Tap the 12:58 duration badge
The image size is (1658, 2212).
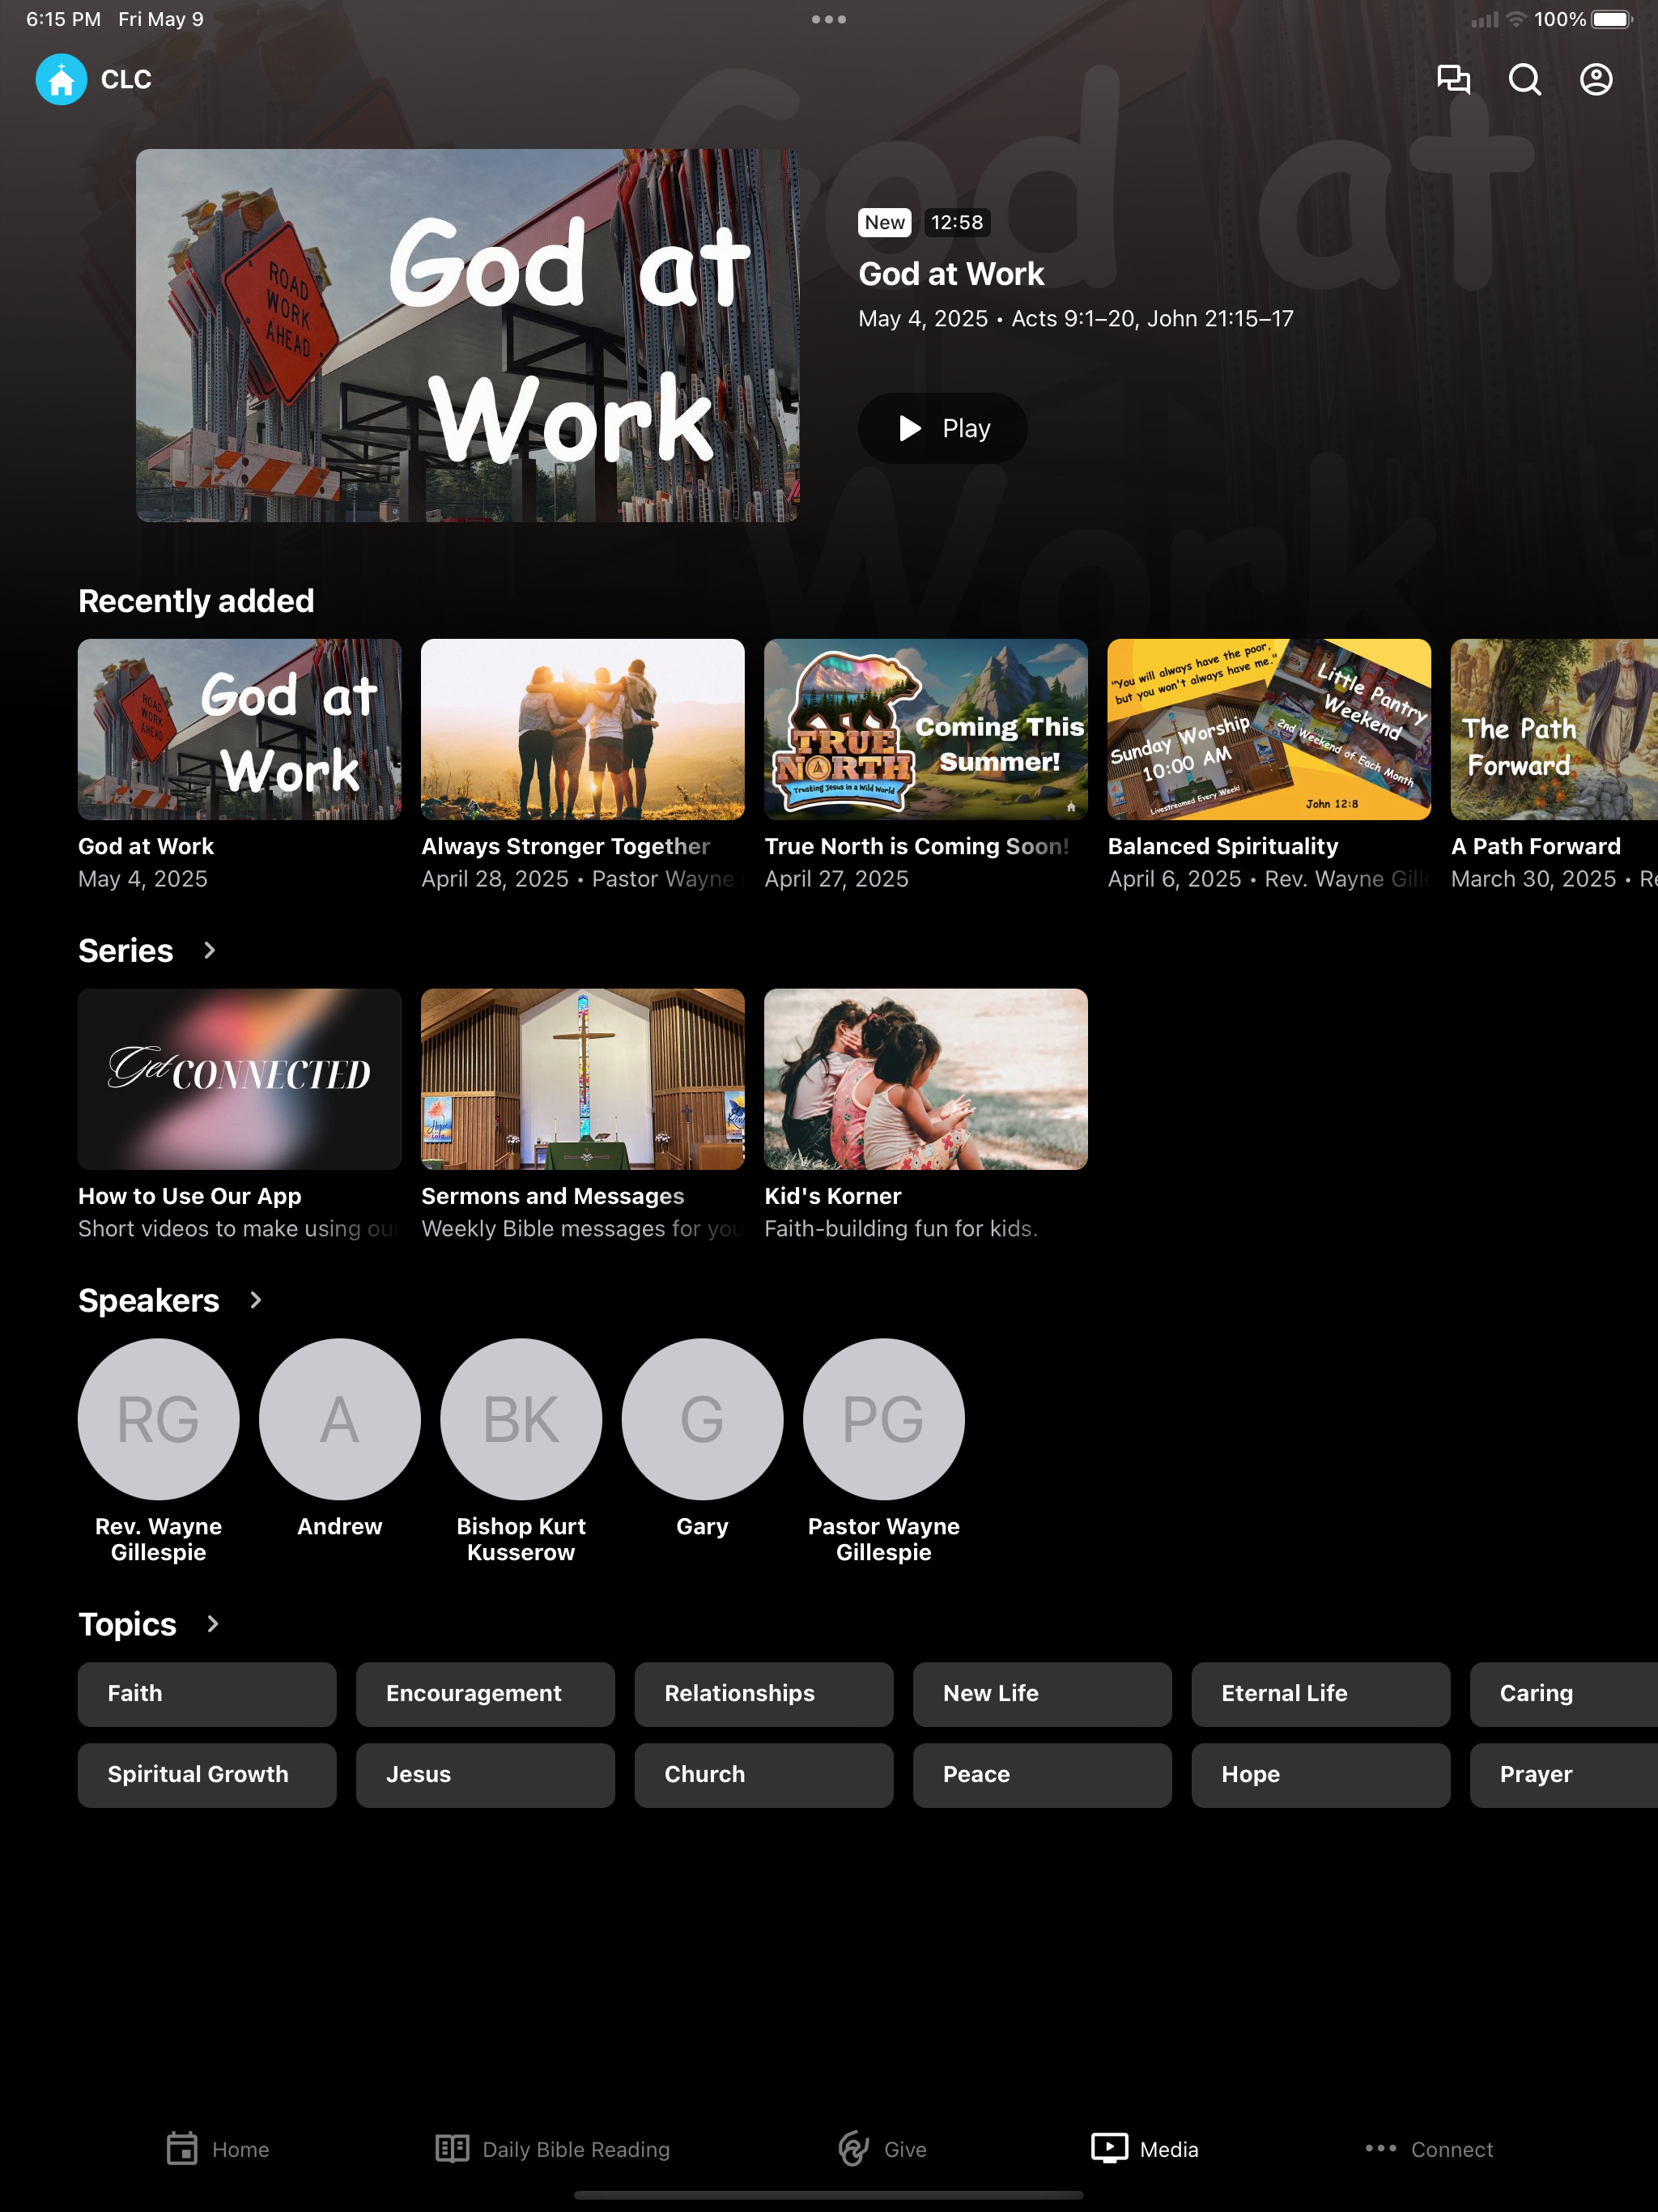click(x=957, y=222)
